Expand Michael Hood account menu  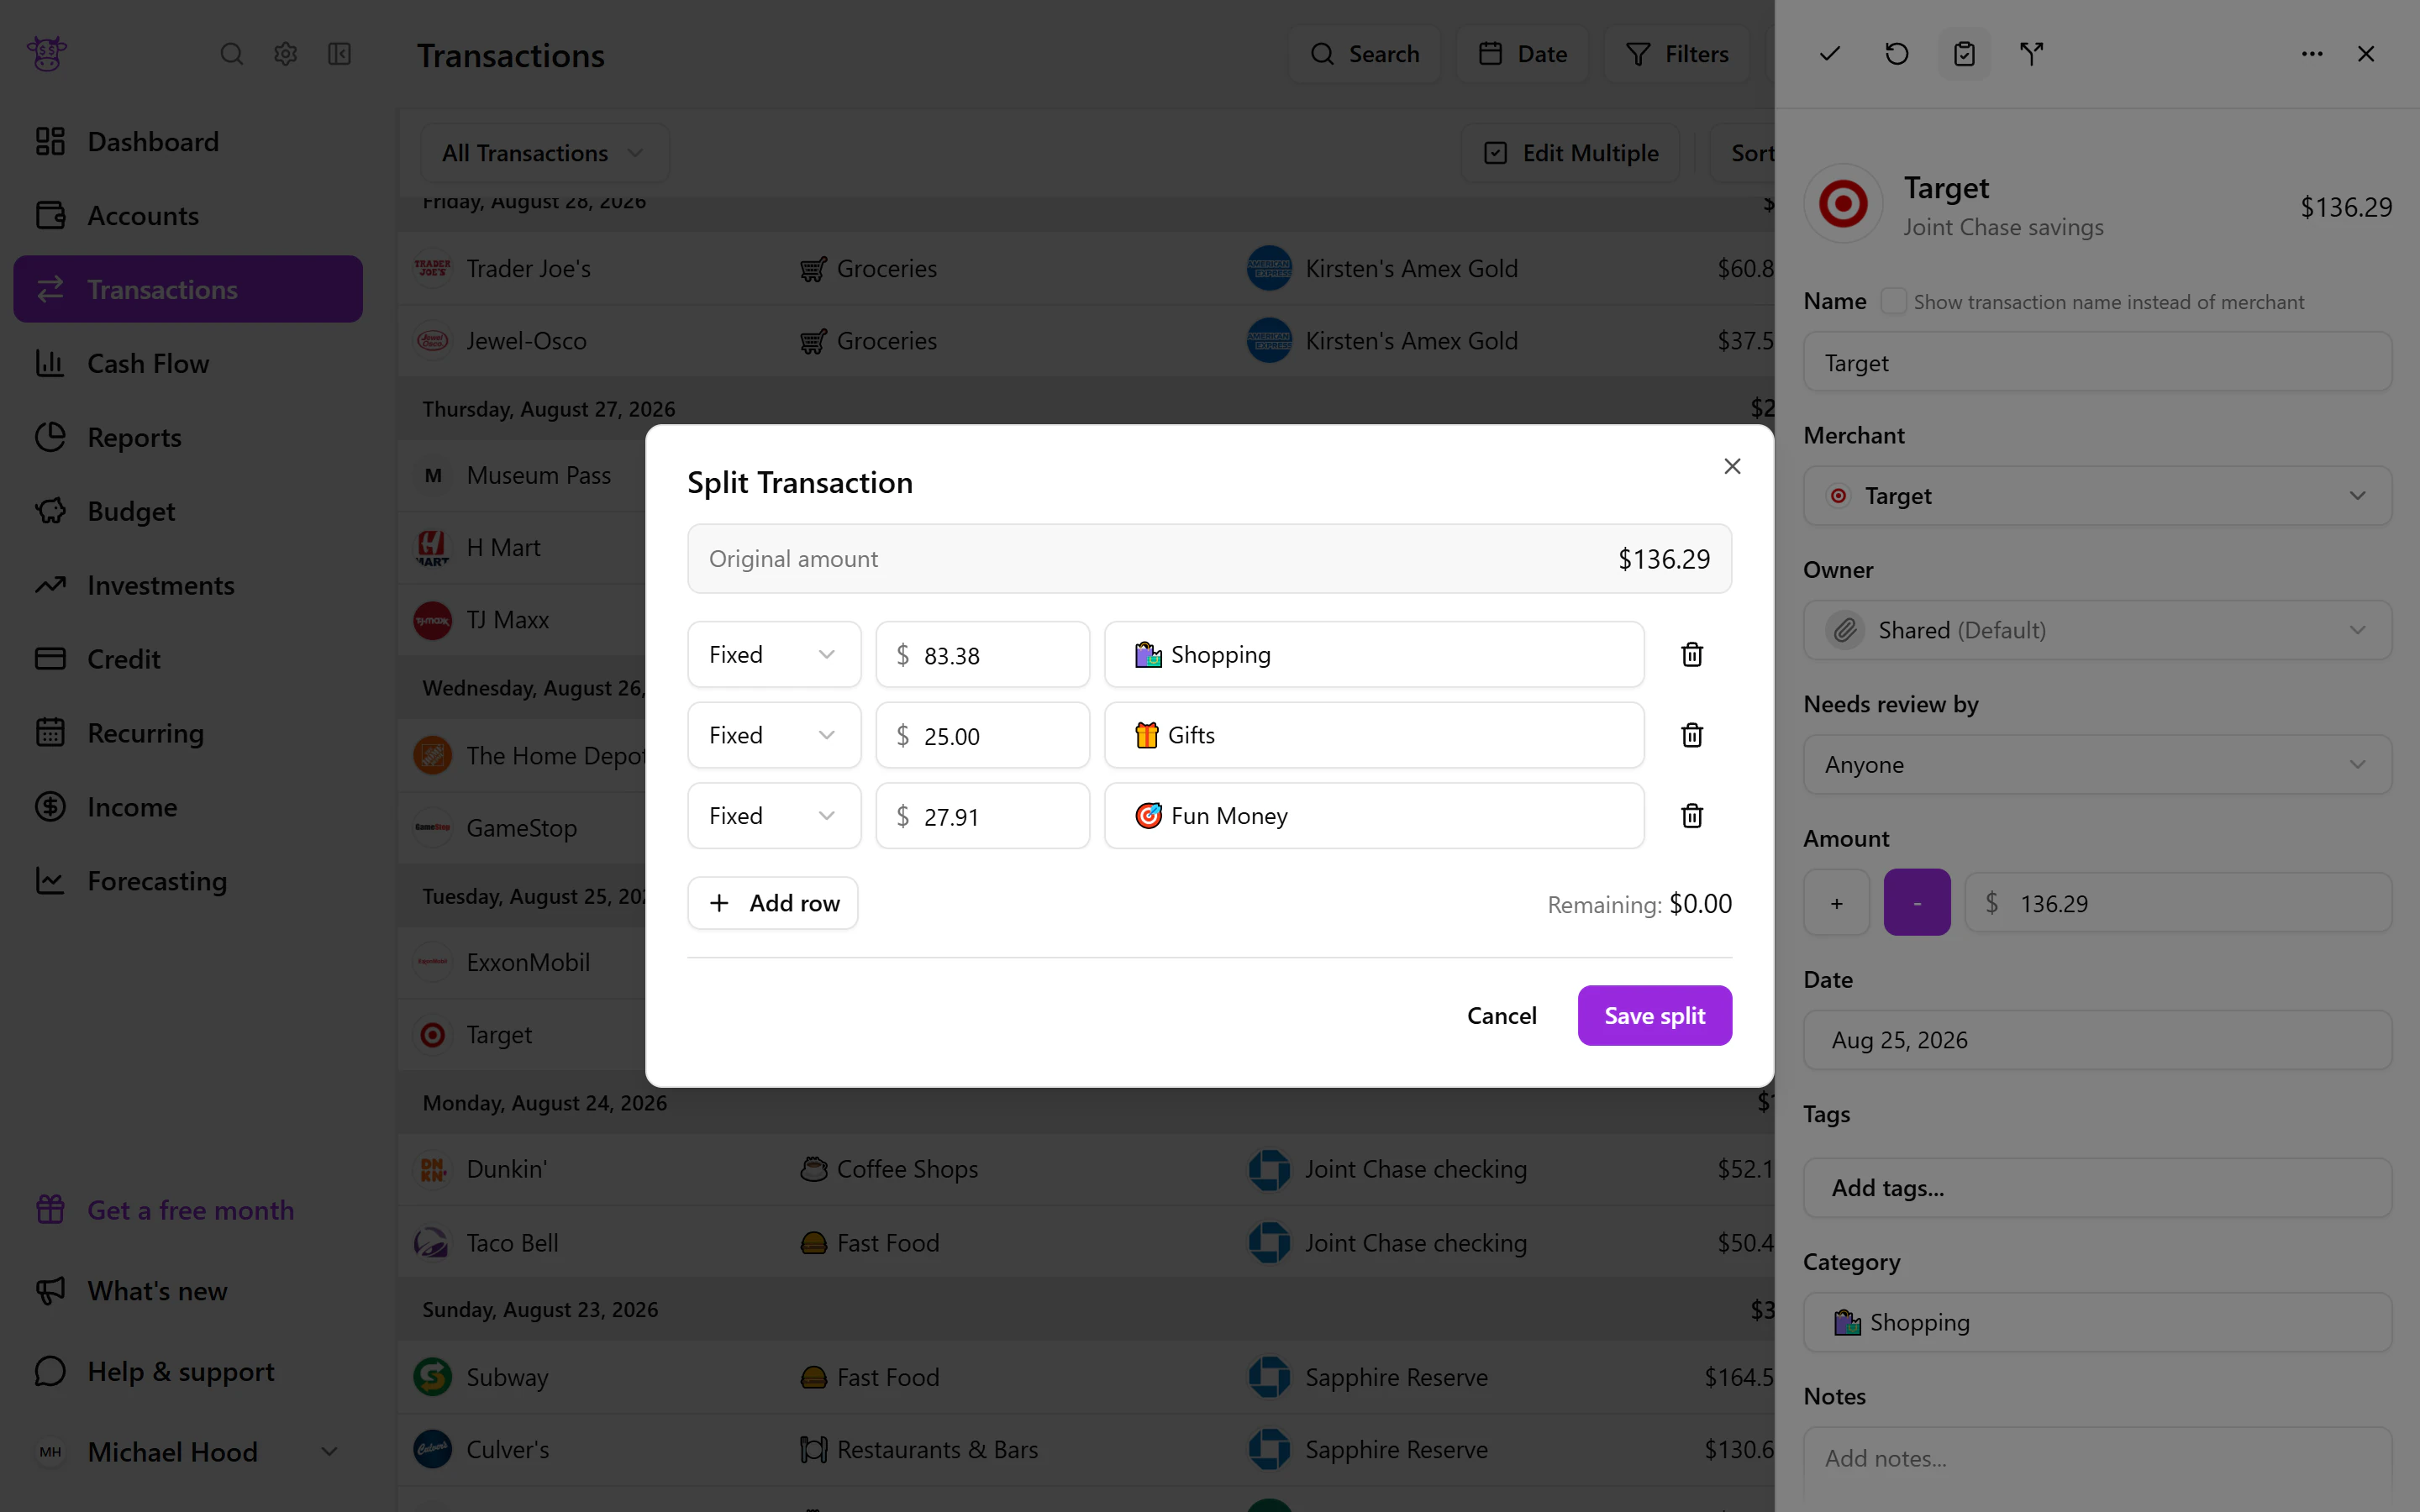tap(188, 1451)
